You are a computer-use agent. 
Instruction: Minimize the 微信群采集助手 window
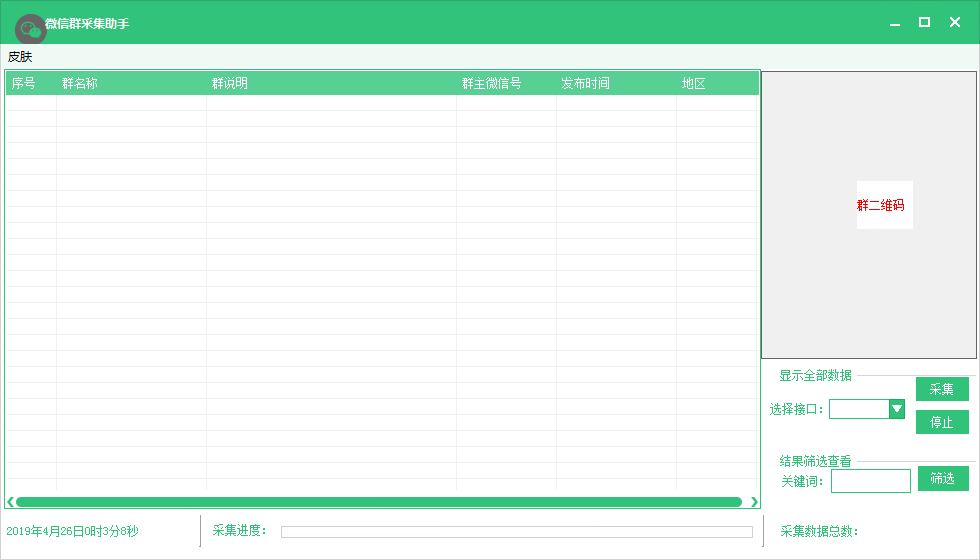click(x=895, y=23)
